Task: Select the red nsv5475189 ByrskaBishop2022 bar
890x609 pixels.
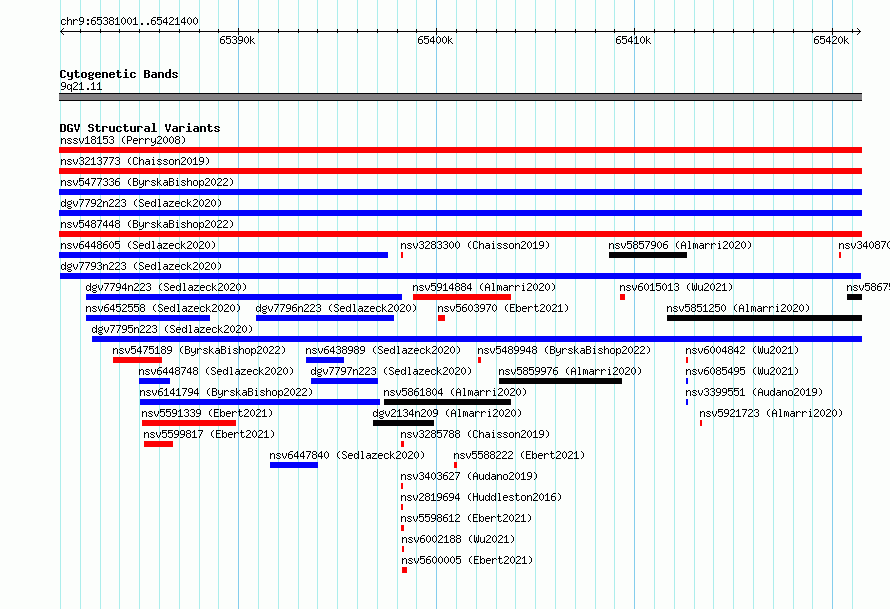Action: (137, 360)
